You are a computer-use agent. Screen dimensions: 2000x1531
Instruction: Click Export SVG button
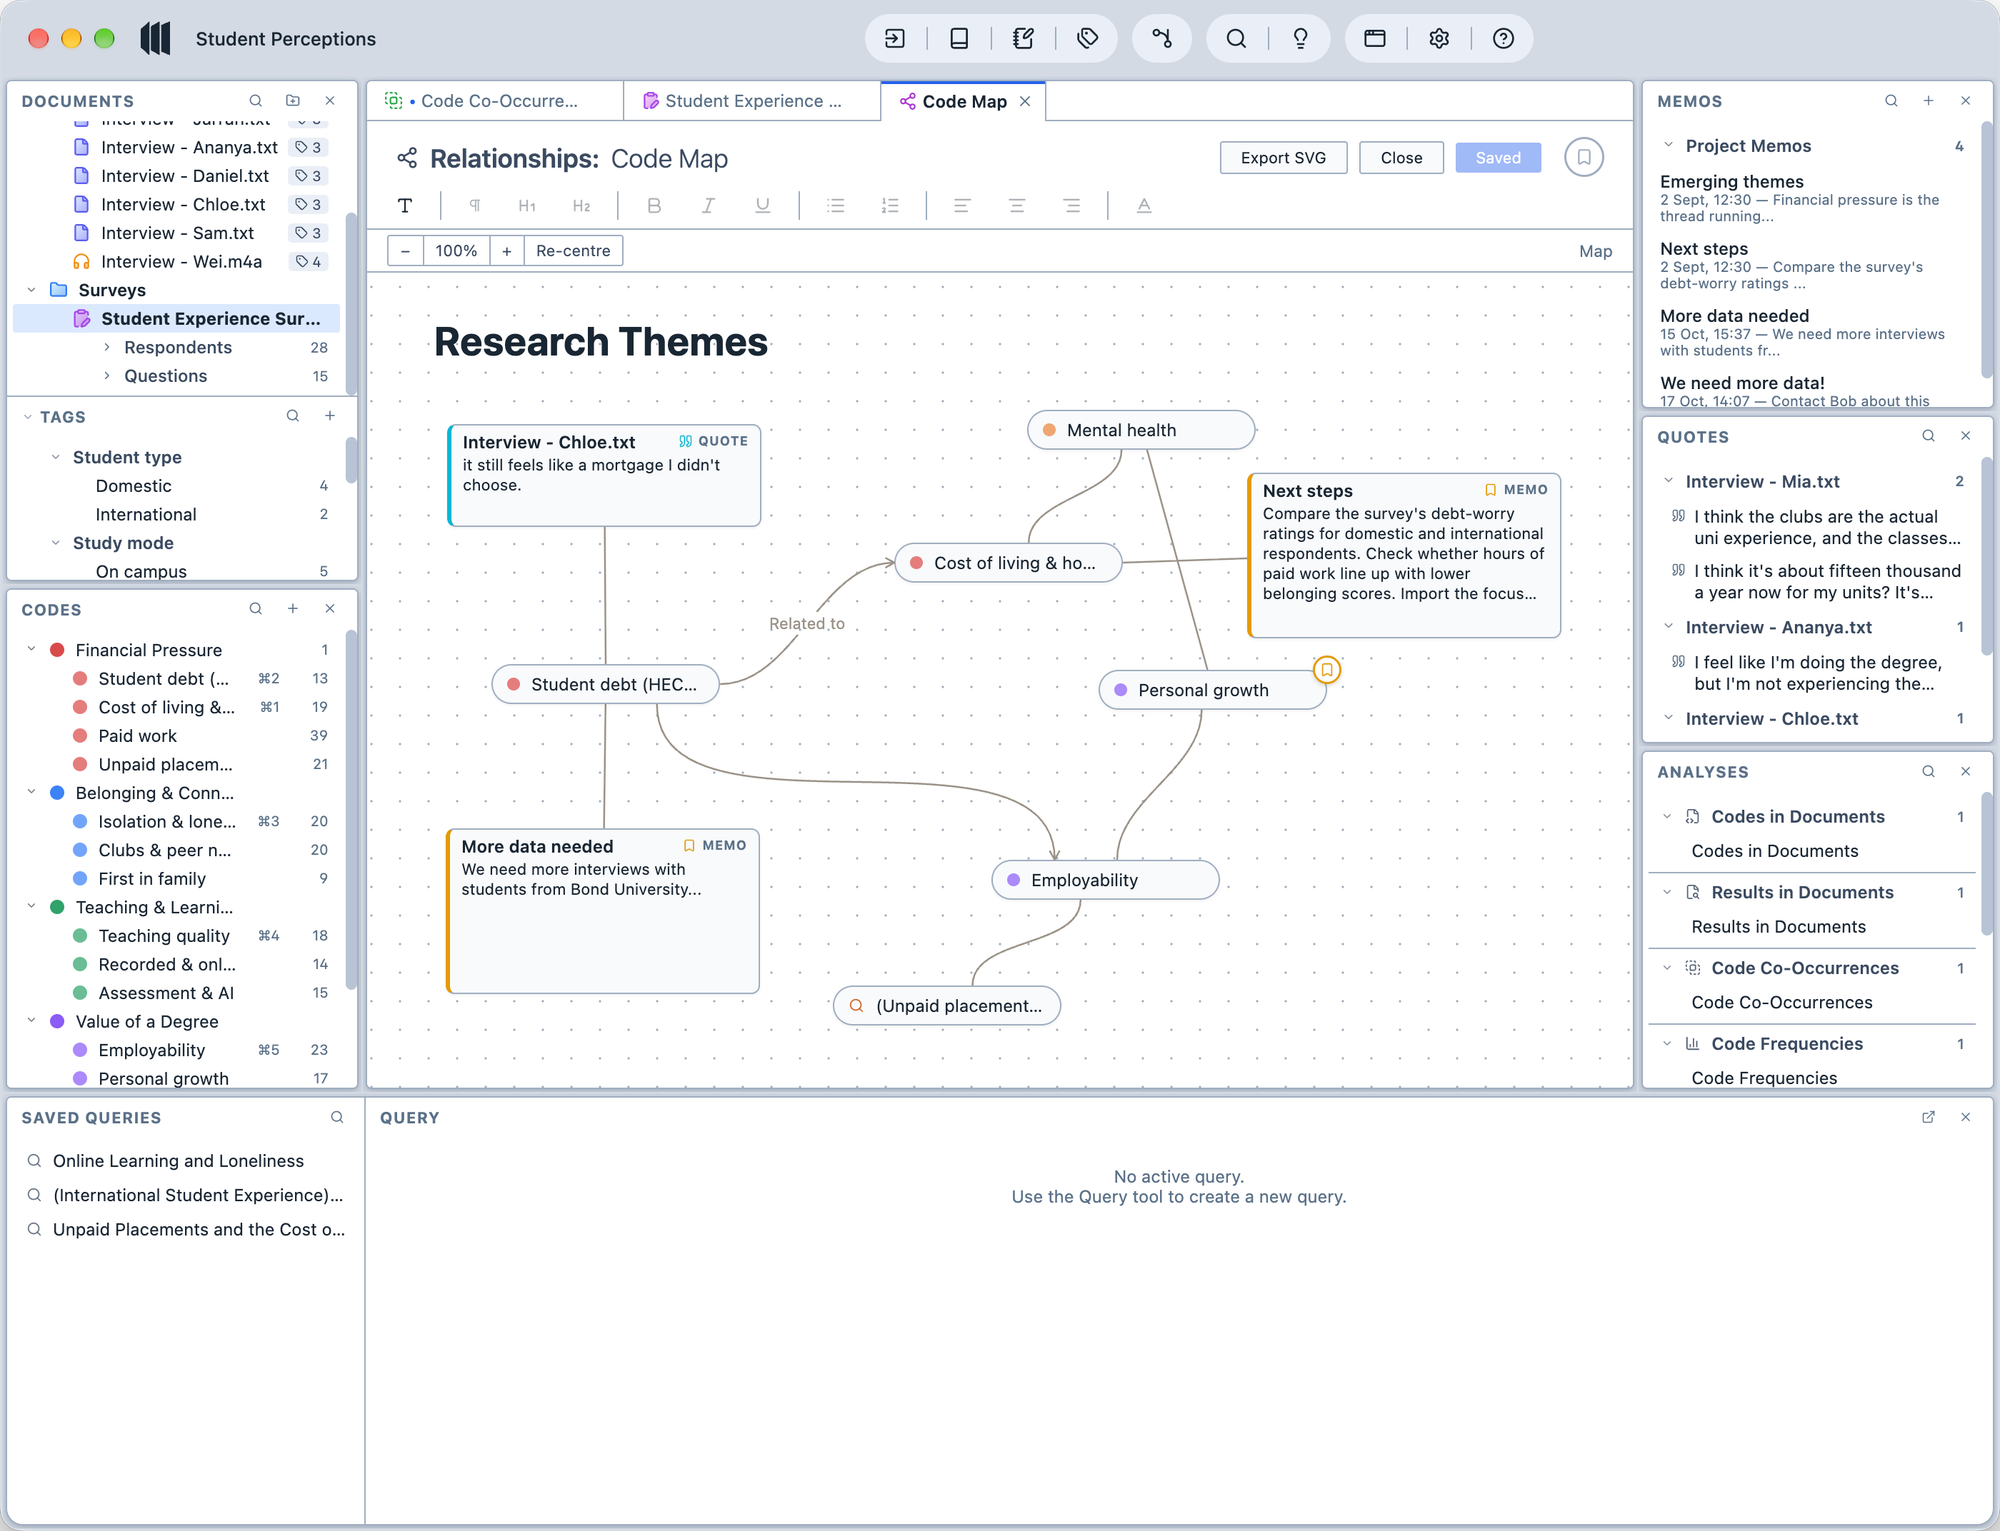pyautogui.click(x=1283, y=158)
